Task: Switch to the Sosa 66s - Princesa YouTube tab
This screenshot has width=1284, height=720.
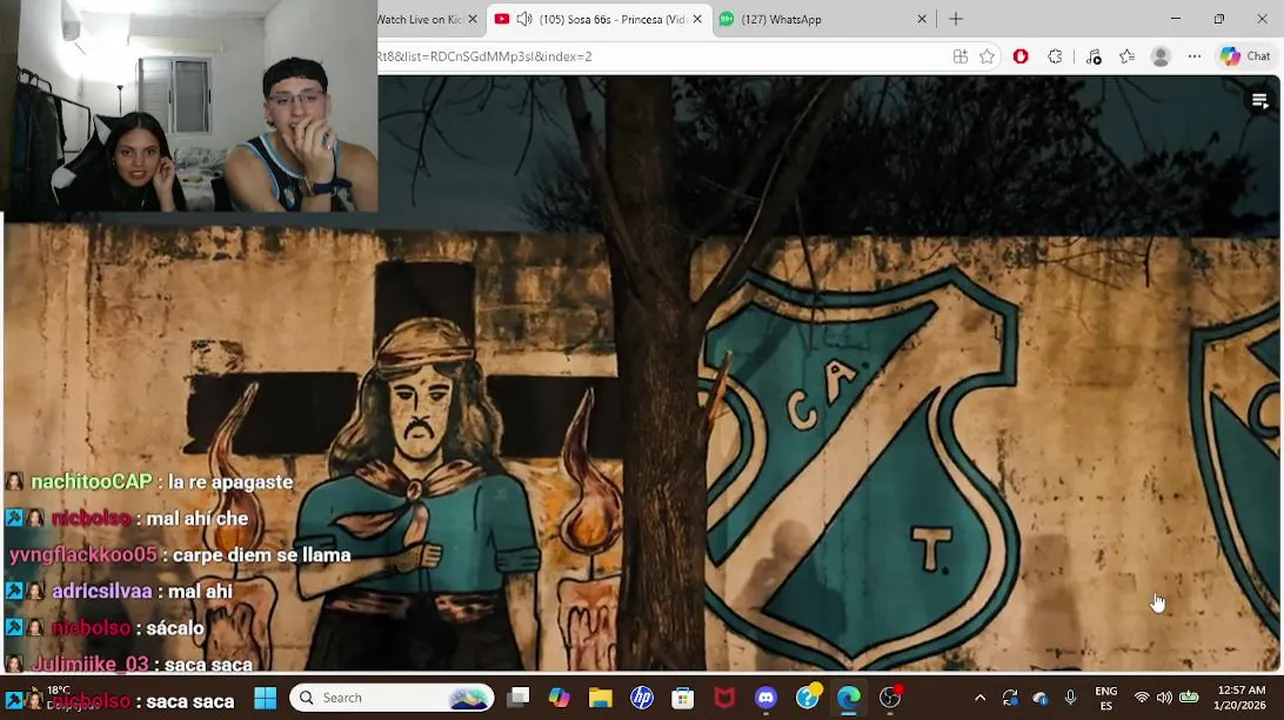Action: [612, 19]
